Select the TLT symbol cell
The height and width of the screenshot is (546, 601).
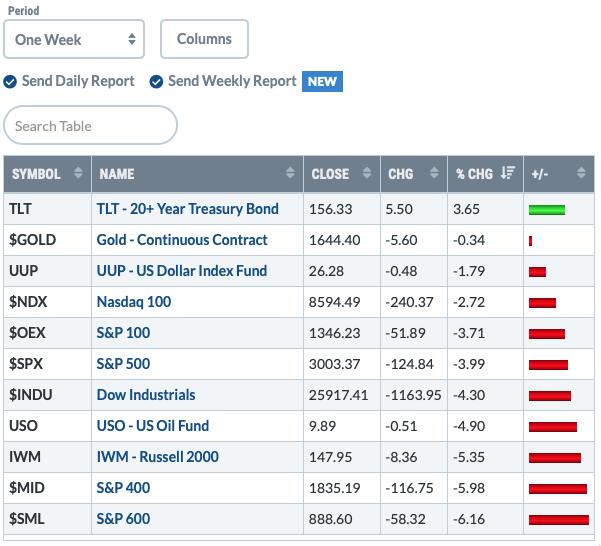point(48,209)
